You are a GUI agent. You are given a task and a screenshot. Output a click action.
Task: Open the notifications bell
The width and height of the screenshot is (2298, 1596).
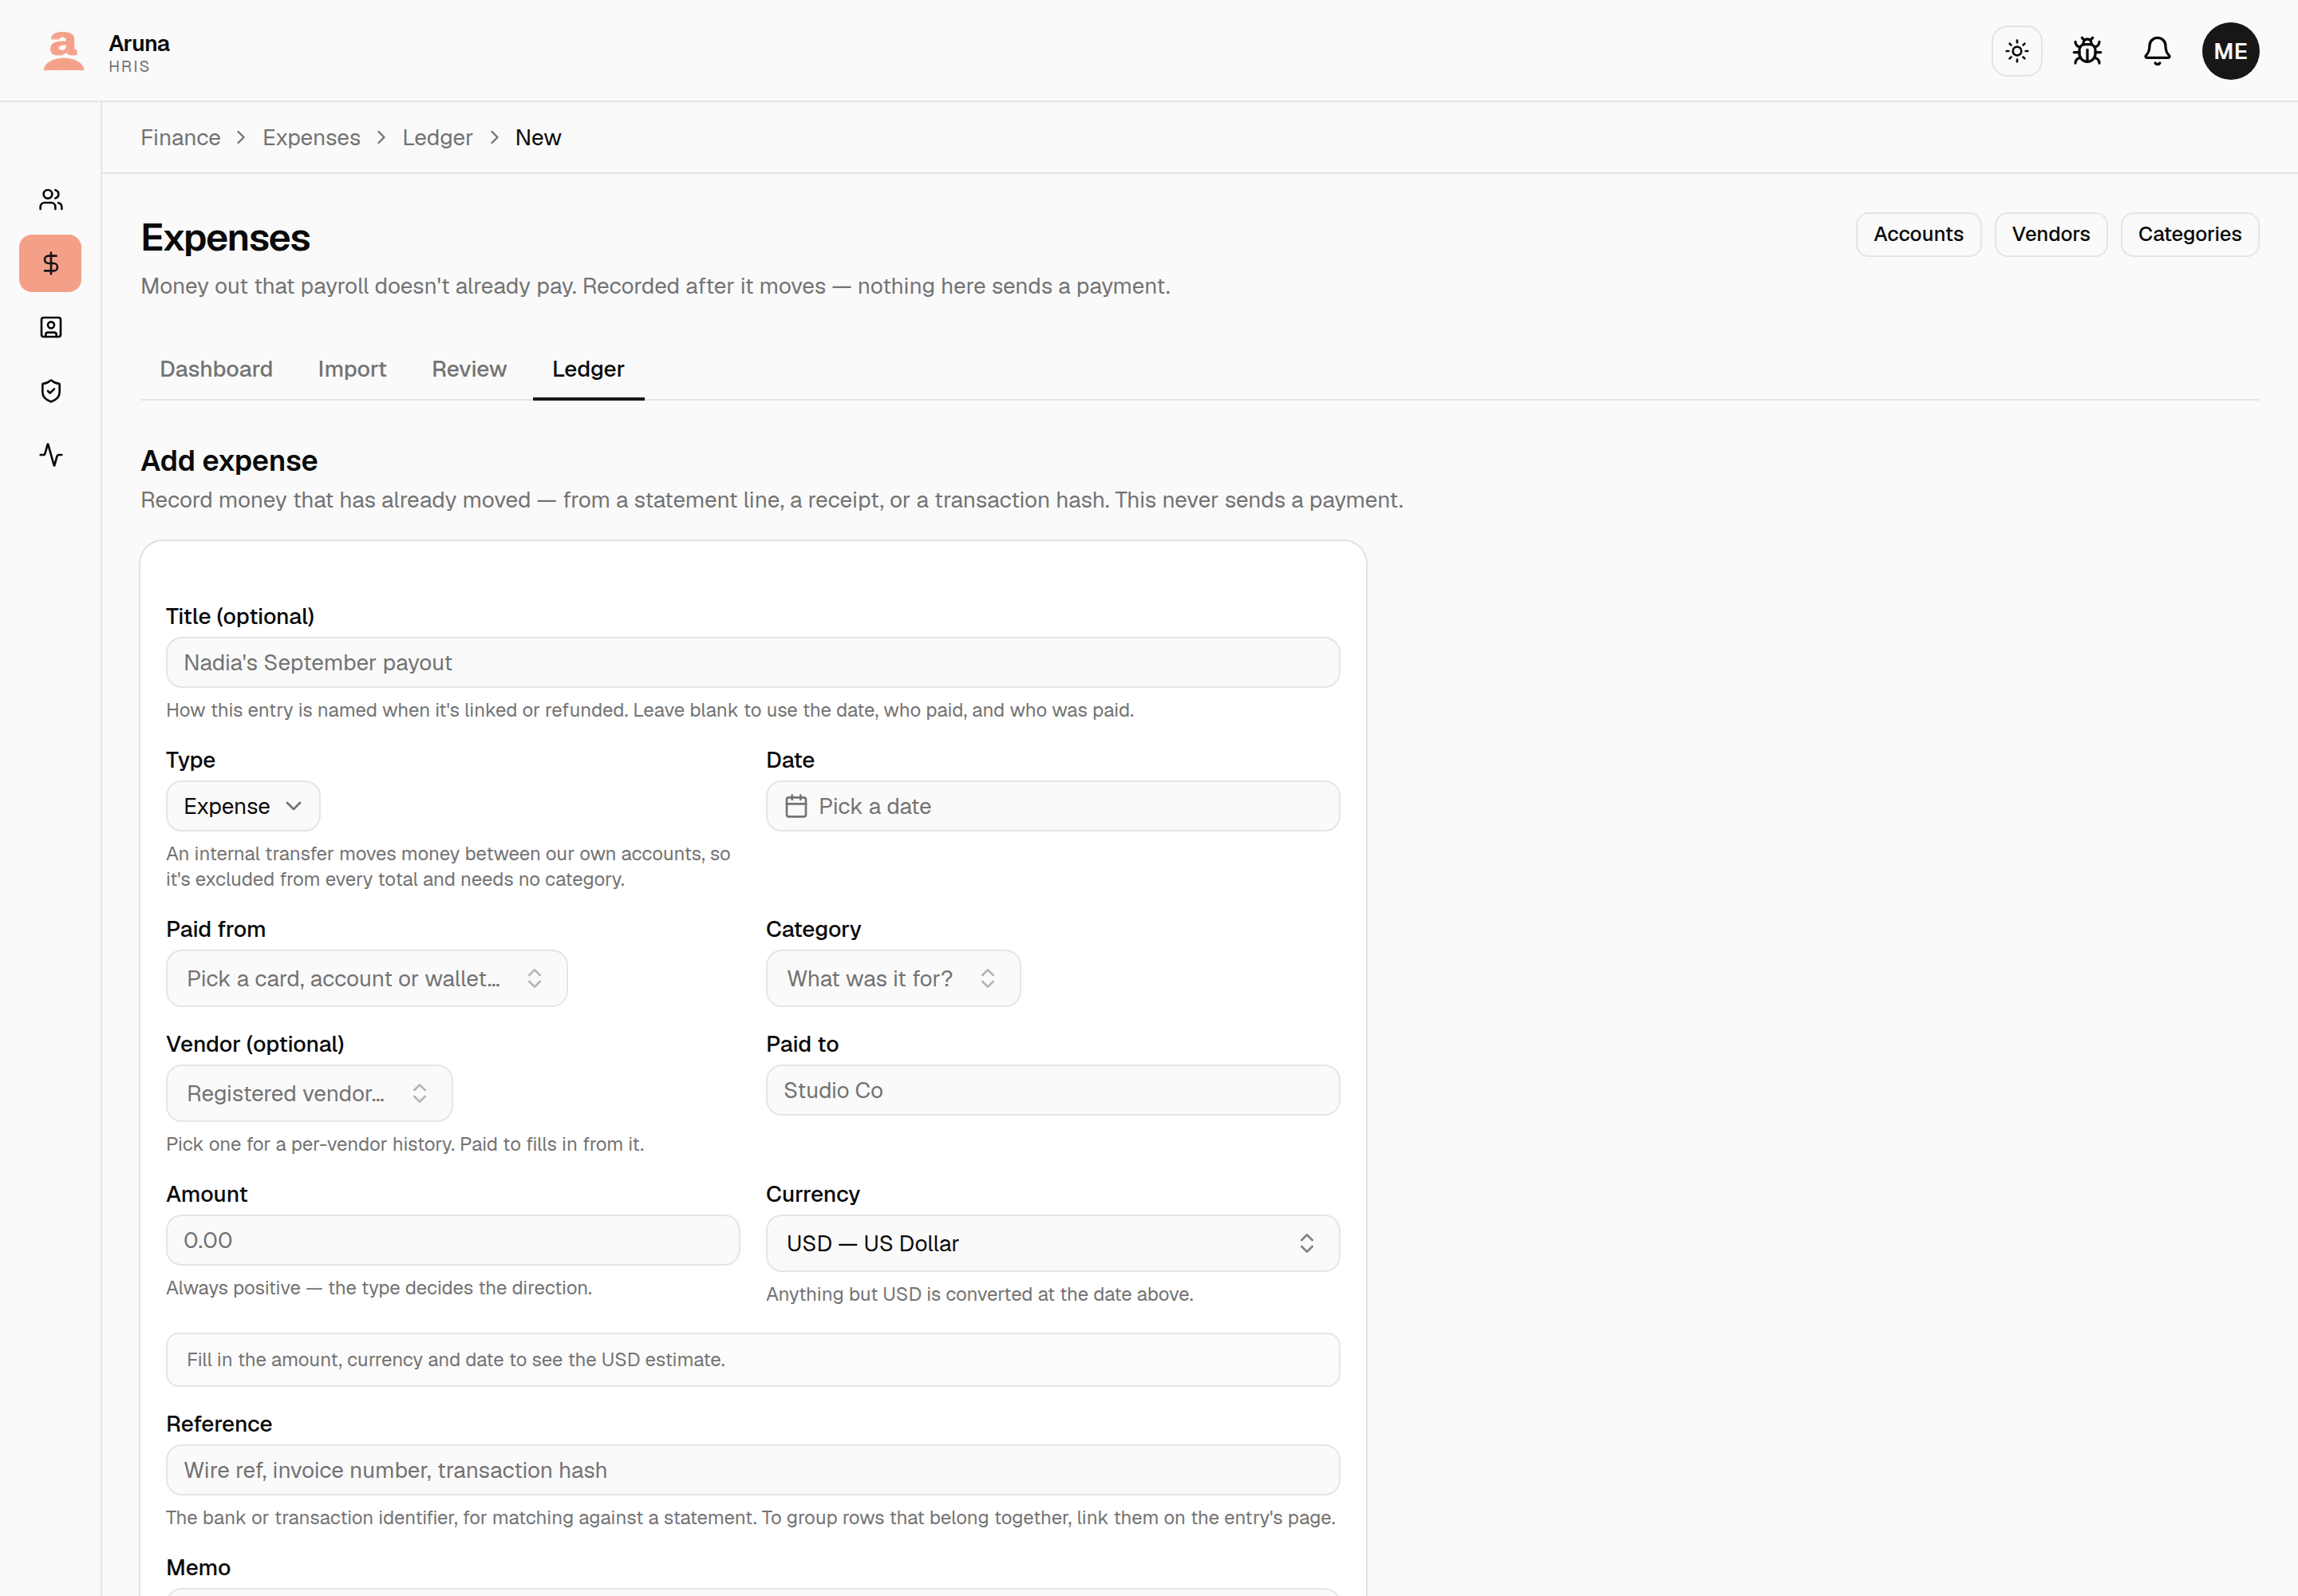point(2156,51)
